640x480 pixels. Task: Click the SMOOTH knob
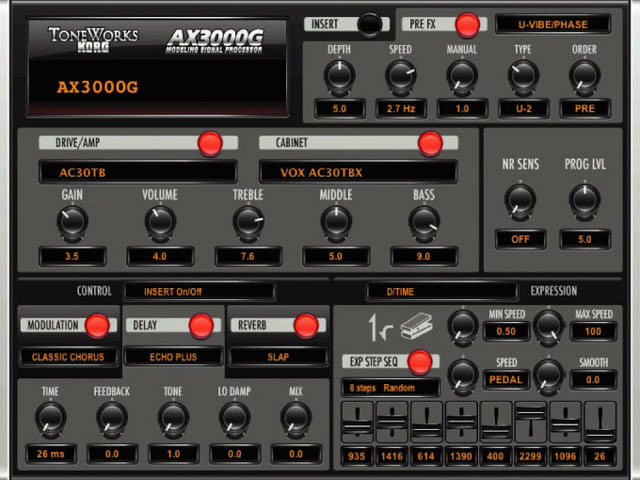click(549, 376)
